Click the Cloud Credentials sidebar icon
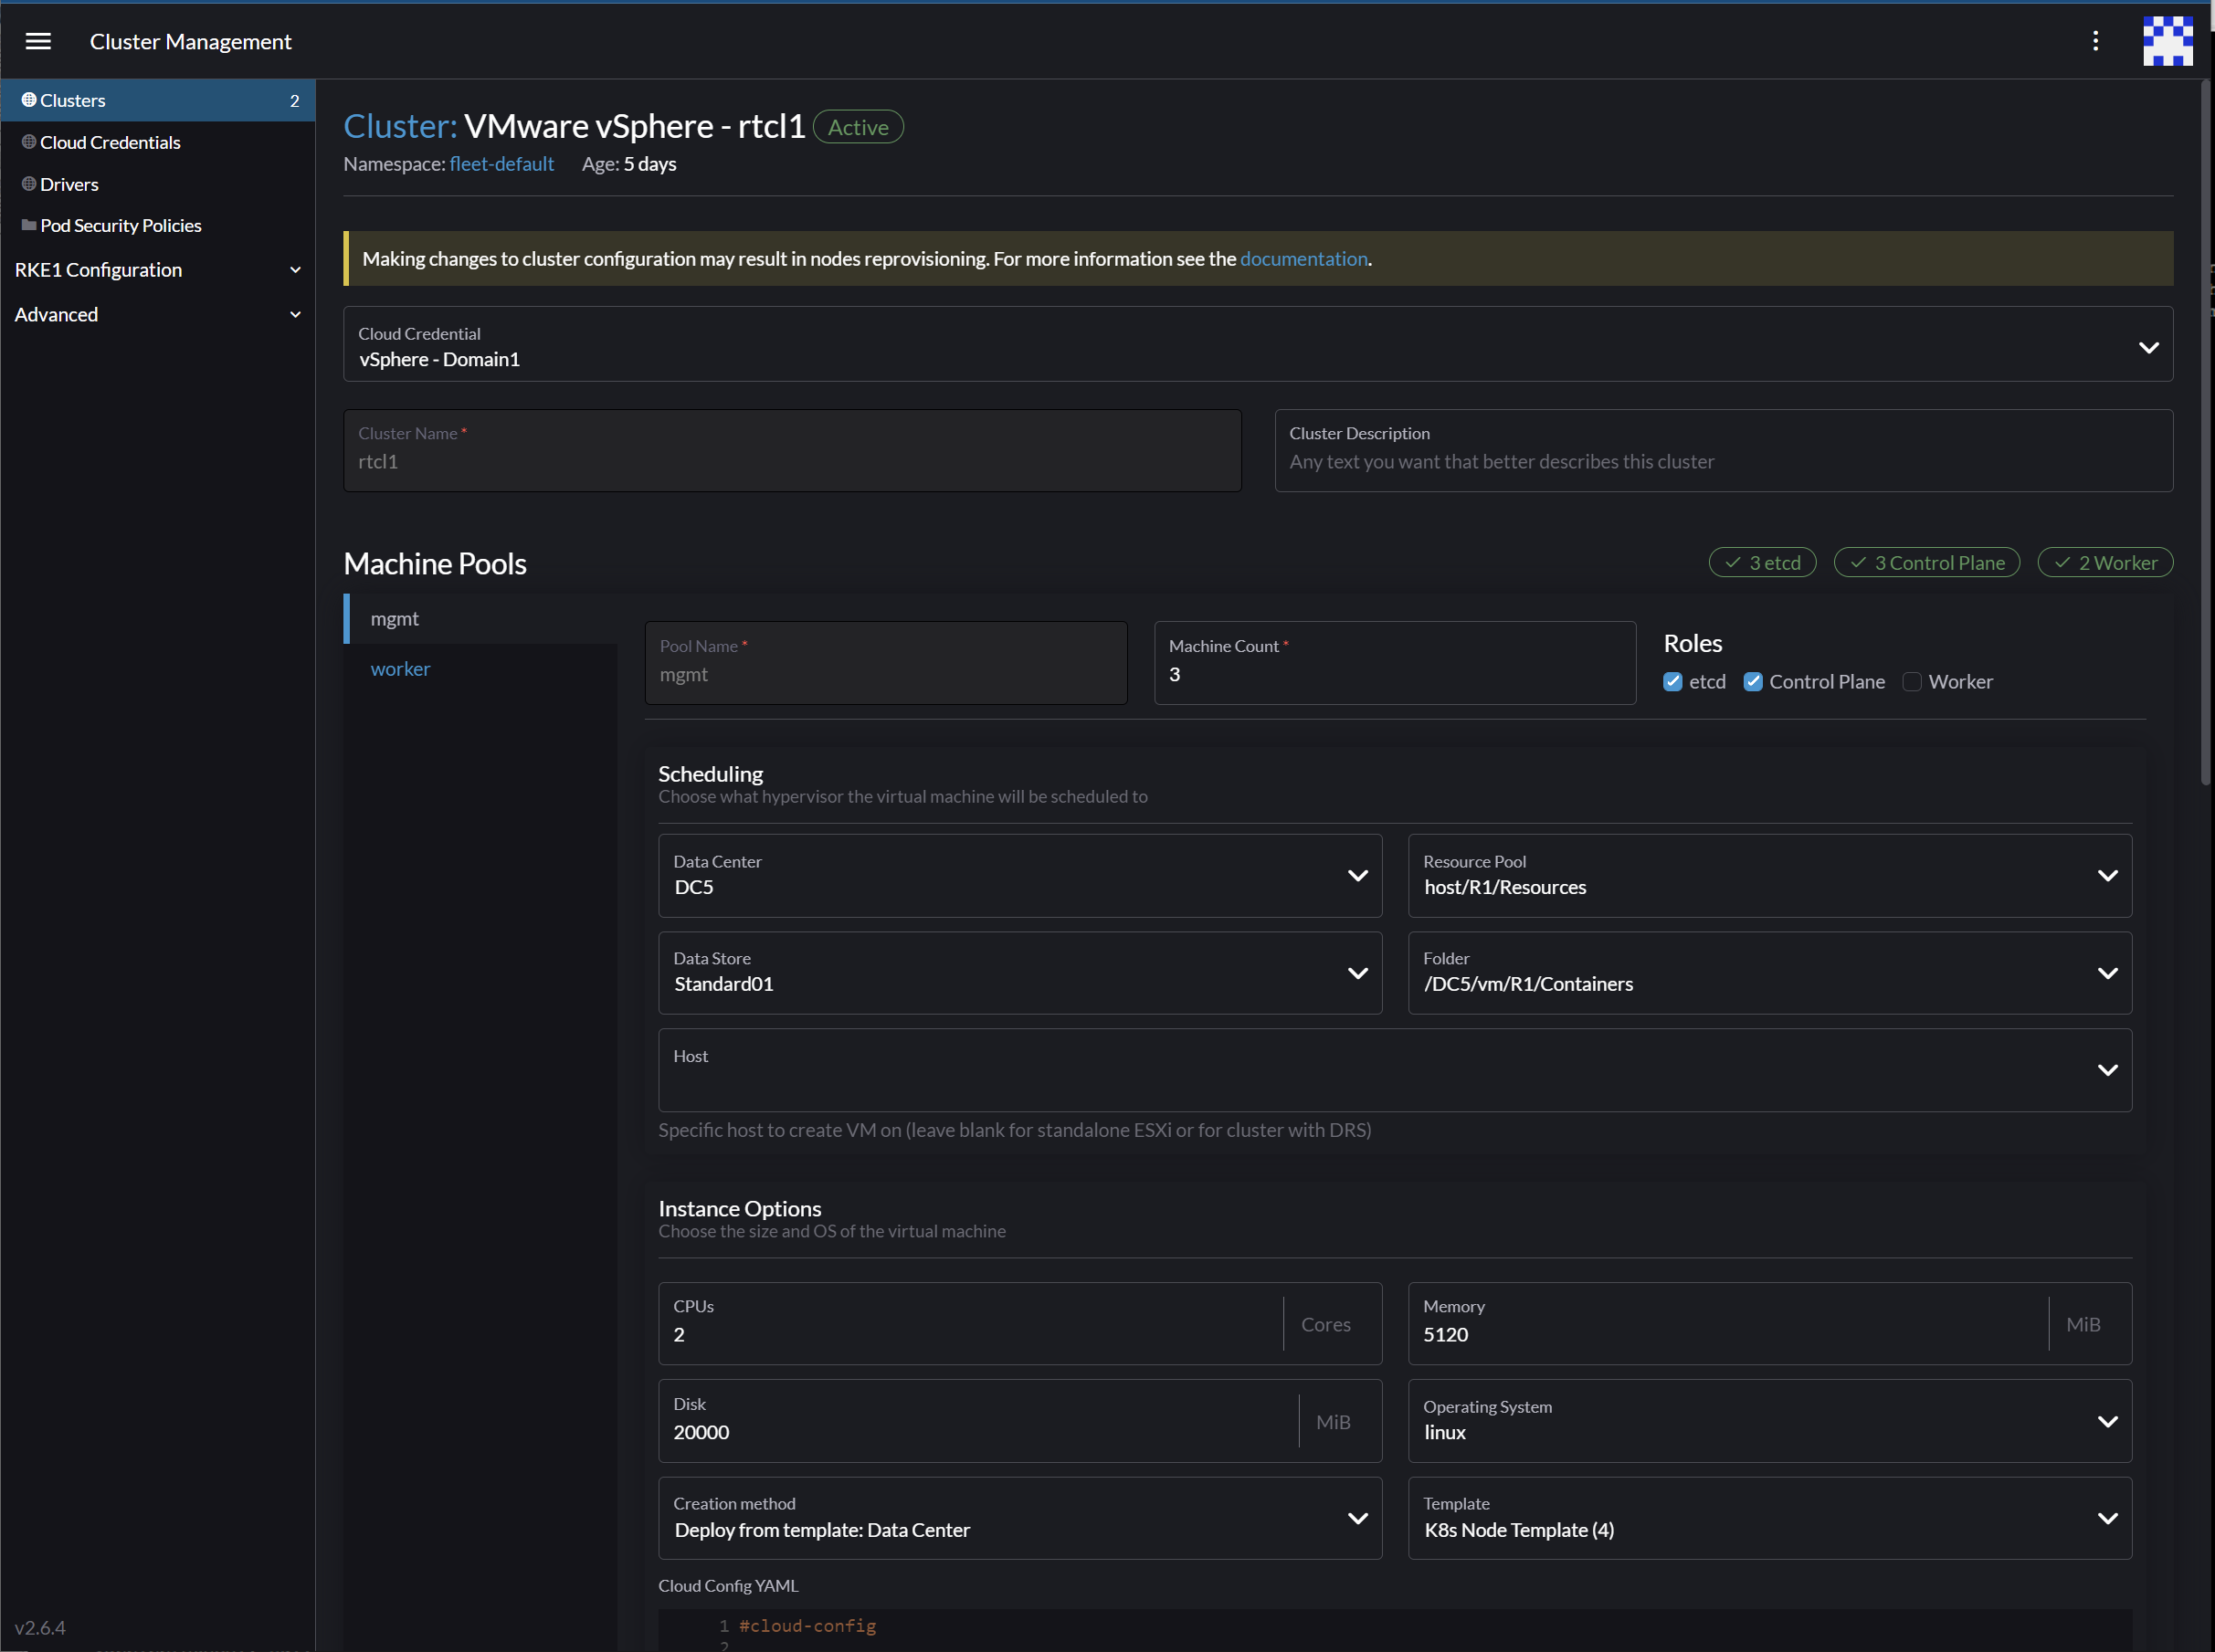The width and height of the screenshot is (2215, 1652). (29, 142)
